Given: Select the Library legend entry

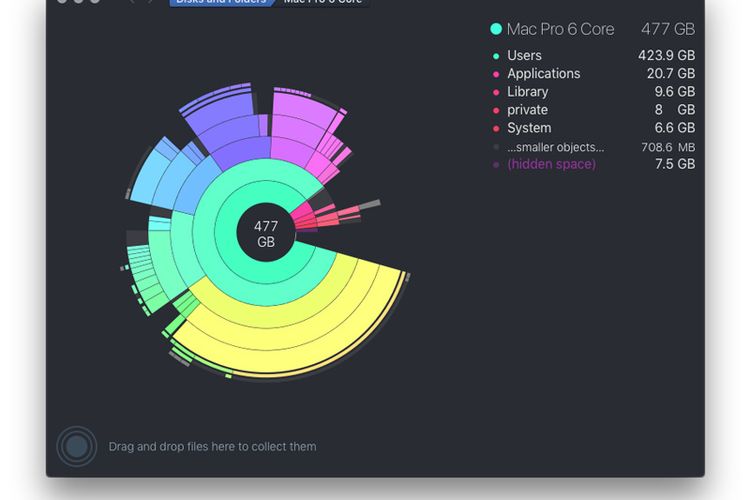Looking at the screenshot, I should (x=594, y=92).
